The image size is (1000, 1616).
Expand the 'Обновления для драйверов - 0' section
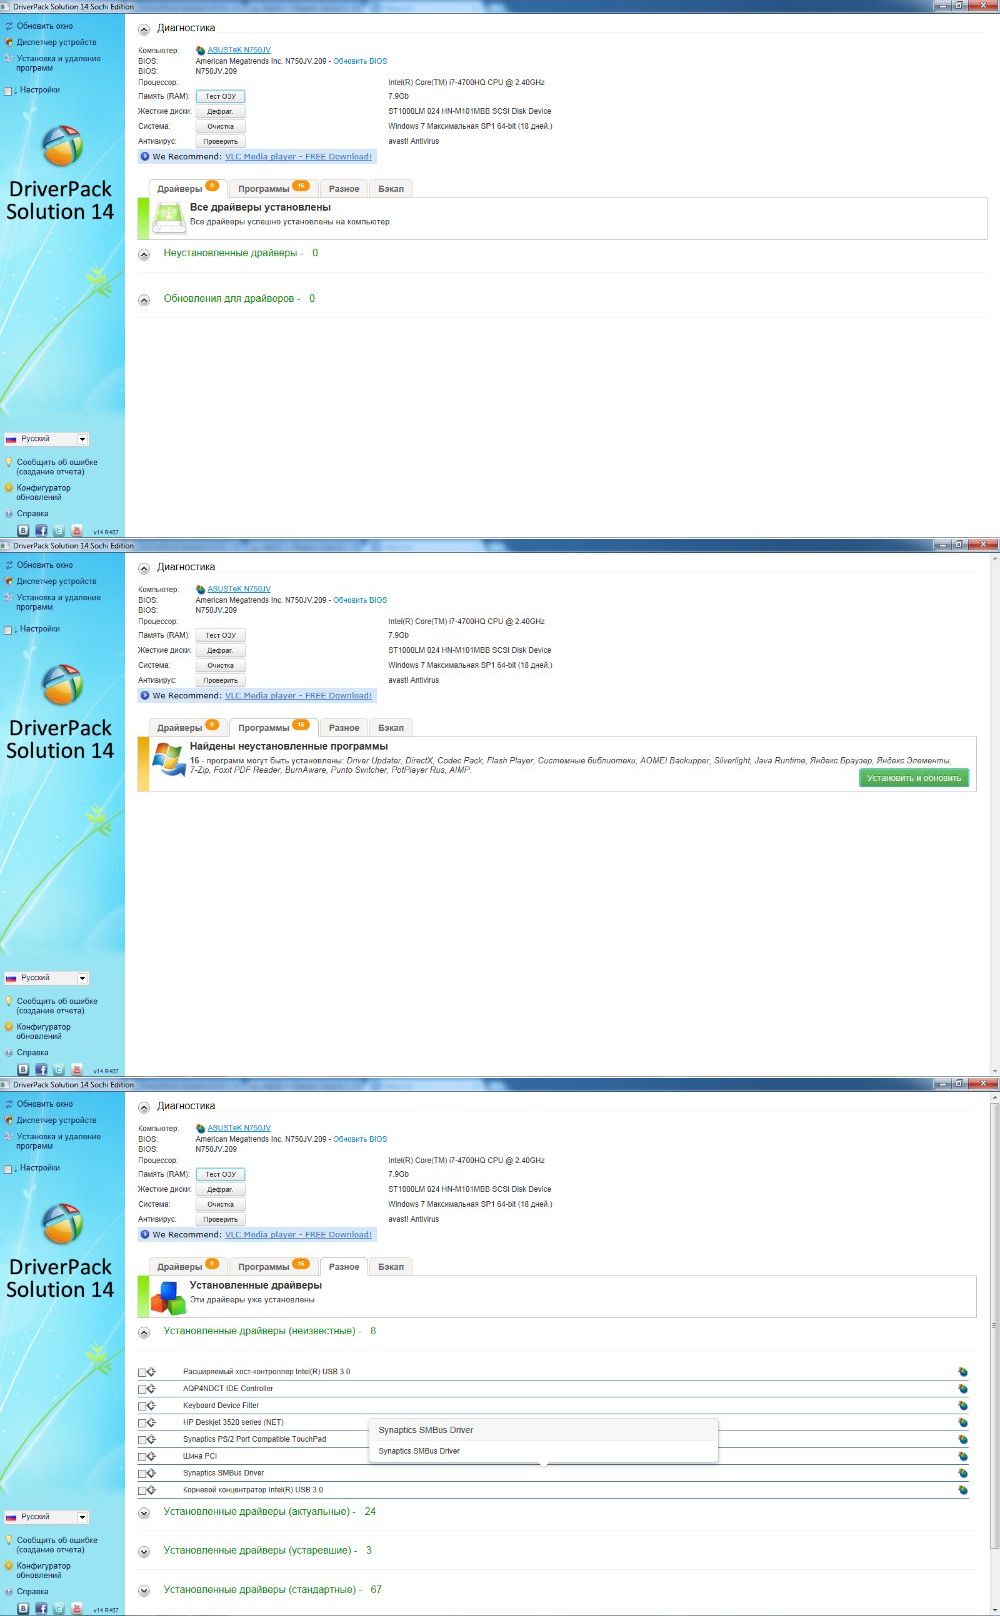click(x=144, y=300)
